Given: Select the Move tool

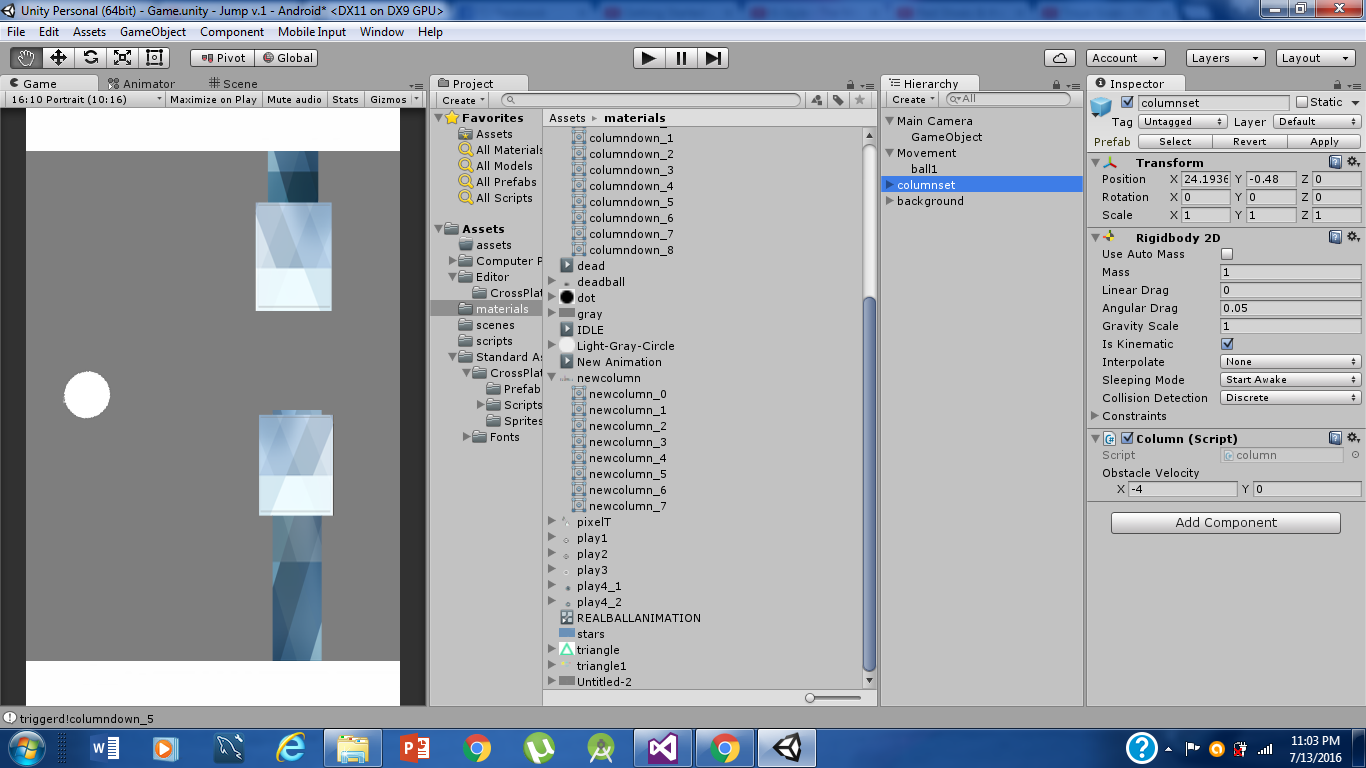Looking at the screenshot, I should [58, 57].
